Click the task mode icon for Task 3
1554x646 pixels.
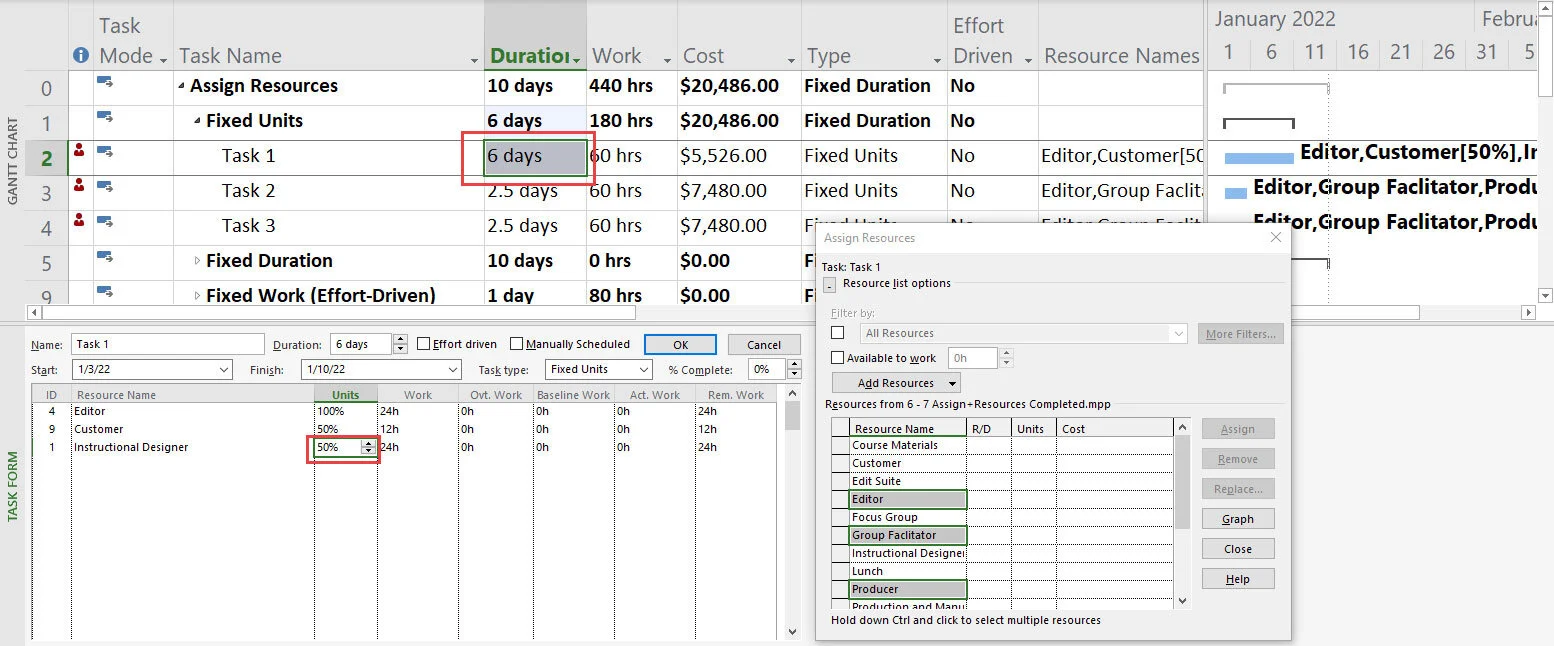[x=104, y=223]
